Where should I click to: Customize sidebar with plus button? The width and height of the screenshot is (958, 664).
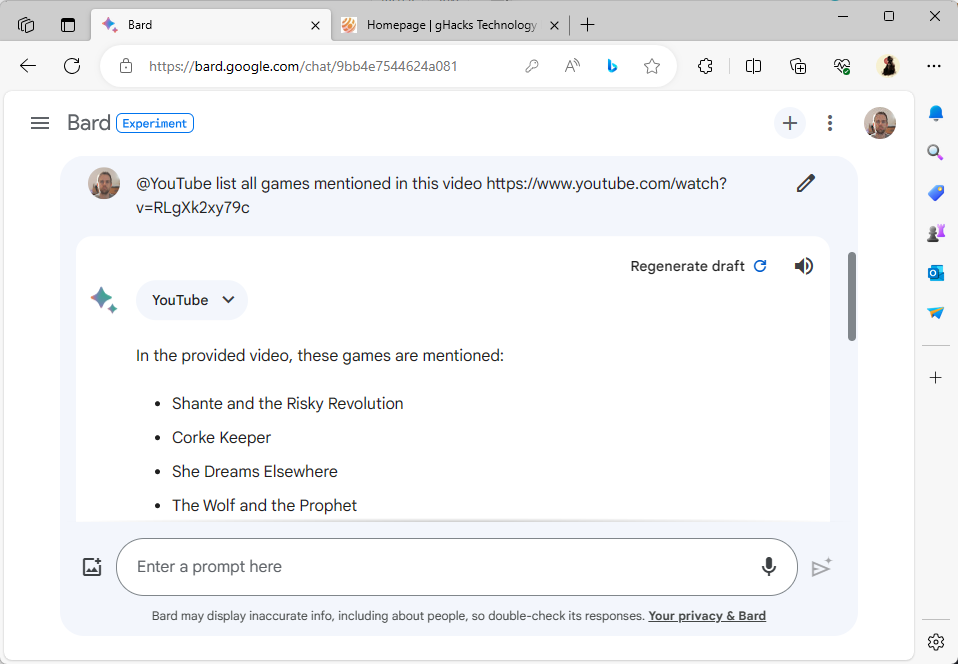(935, 378)
